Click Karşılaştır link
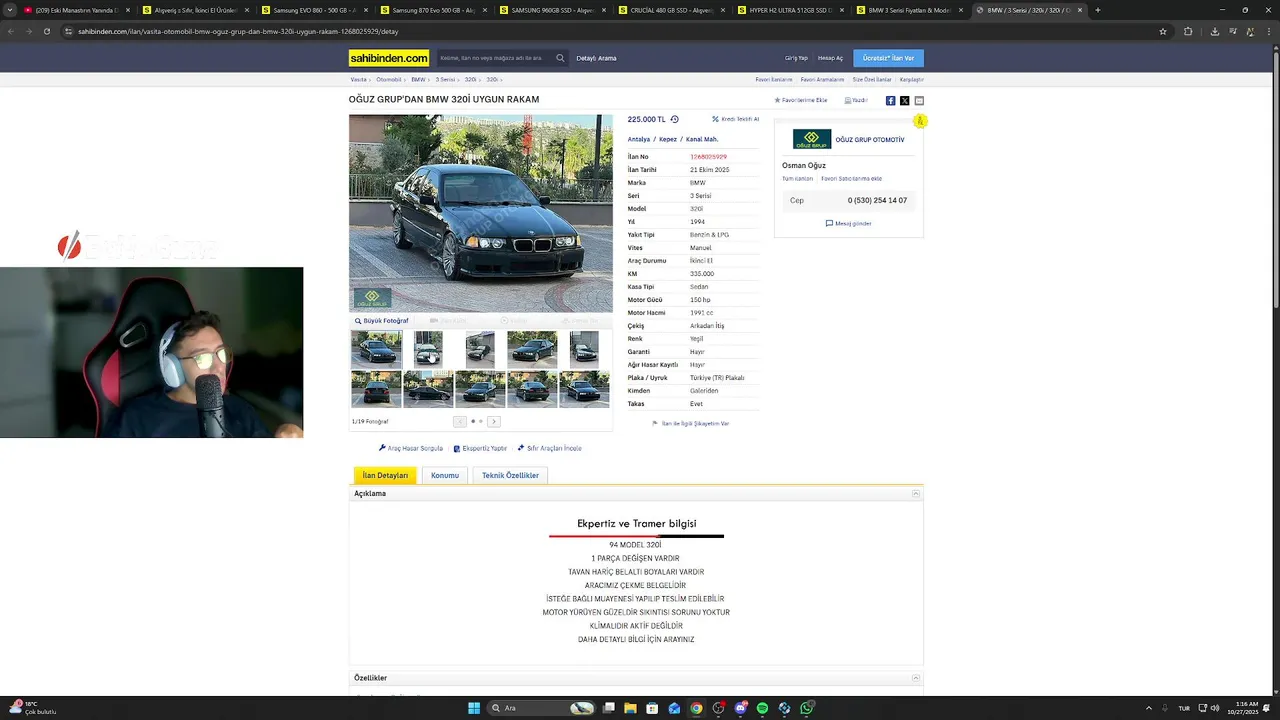 (912, 79)
